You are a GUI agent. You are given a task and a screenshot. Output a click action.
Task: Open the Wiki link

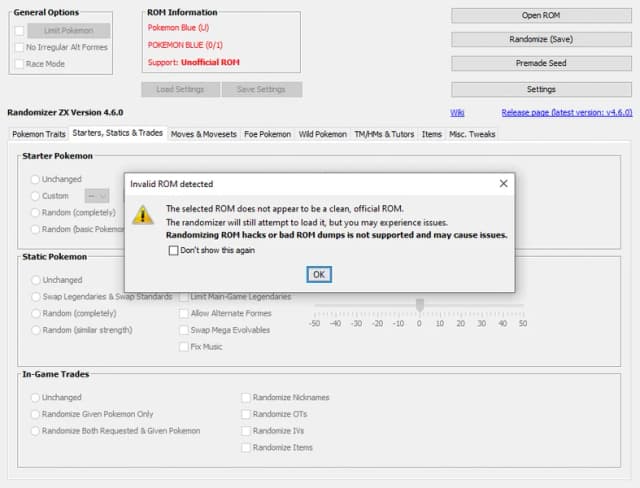coord(457,113)
